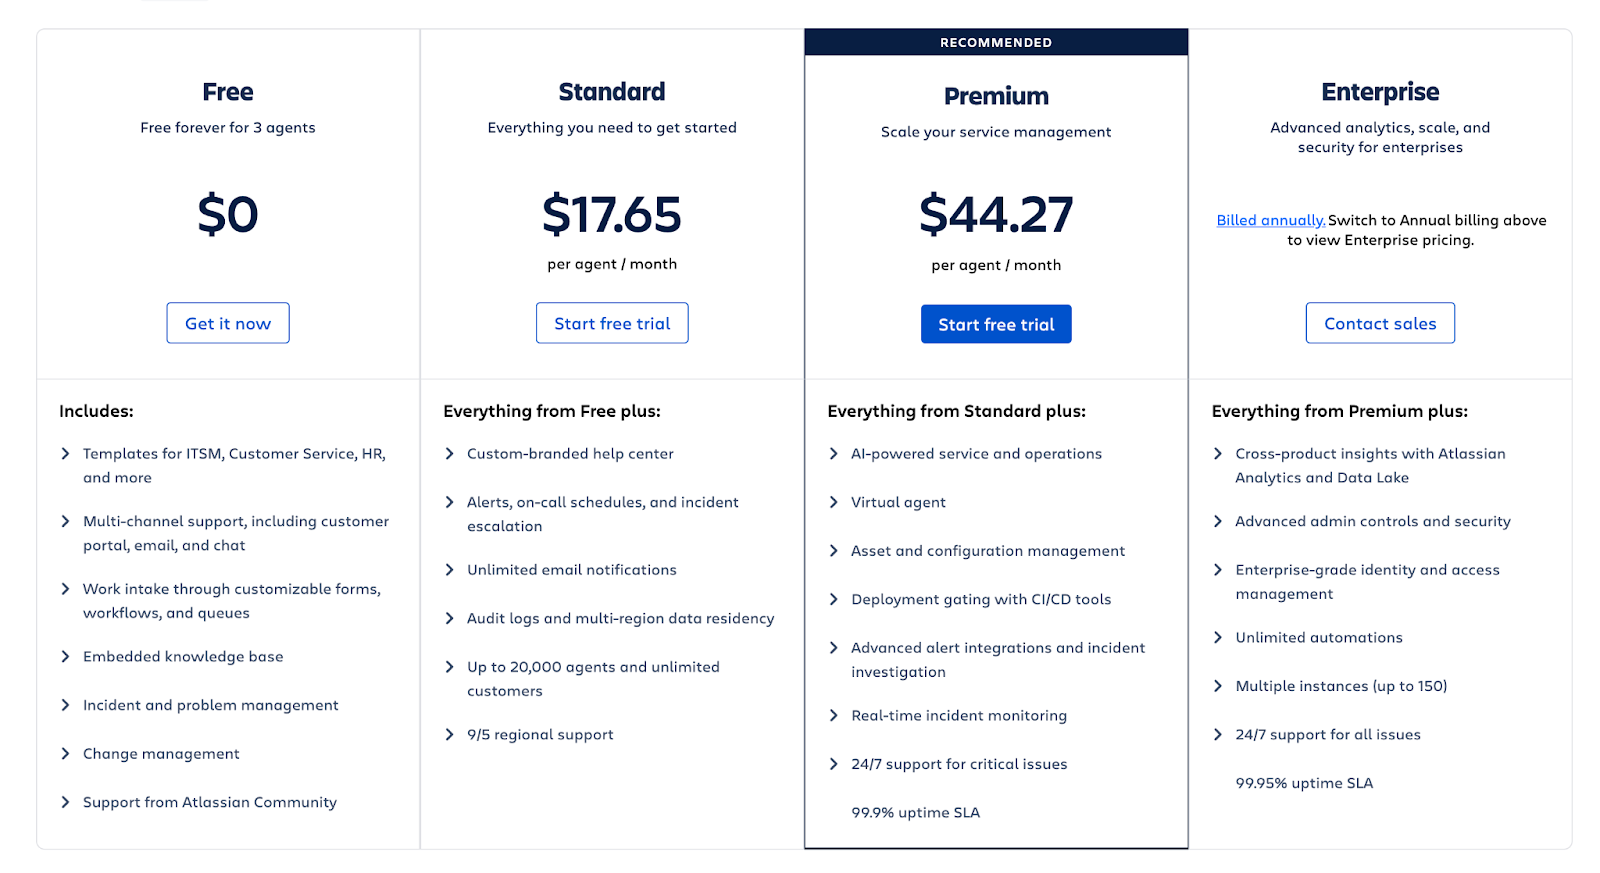Start free trial for Premium plan

tap(996, 324)
